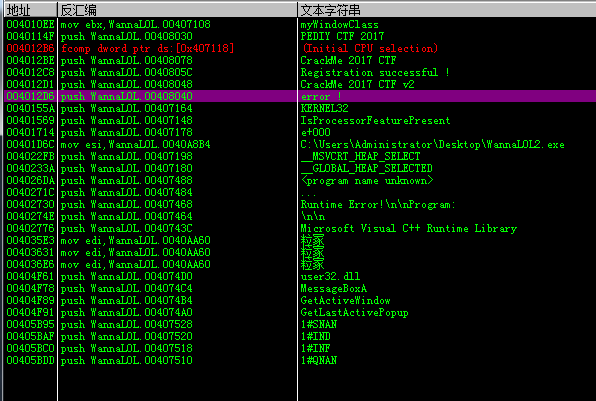Click address 00403631
Viewport: 596px width, 401px height.
30,252
